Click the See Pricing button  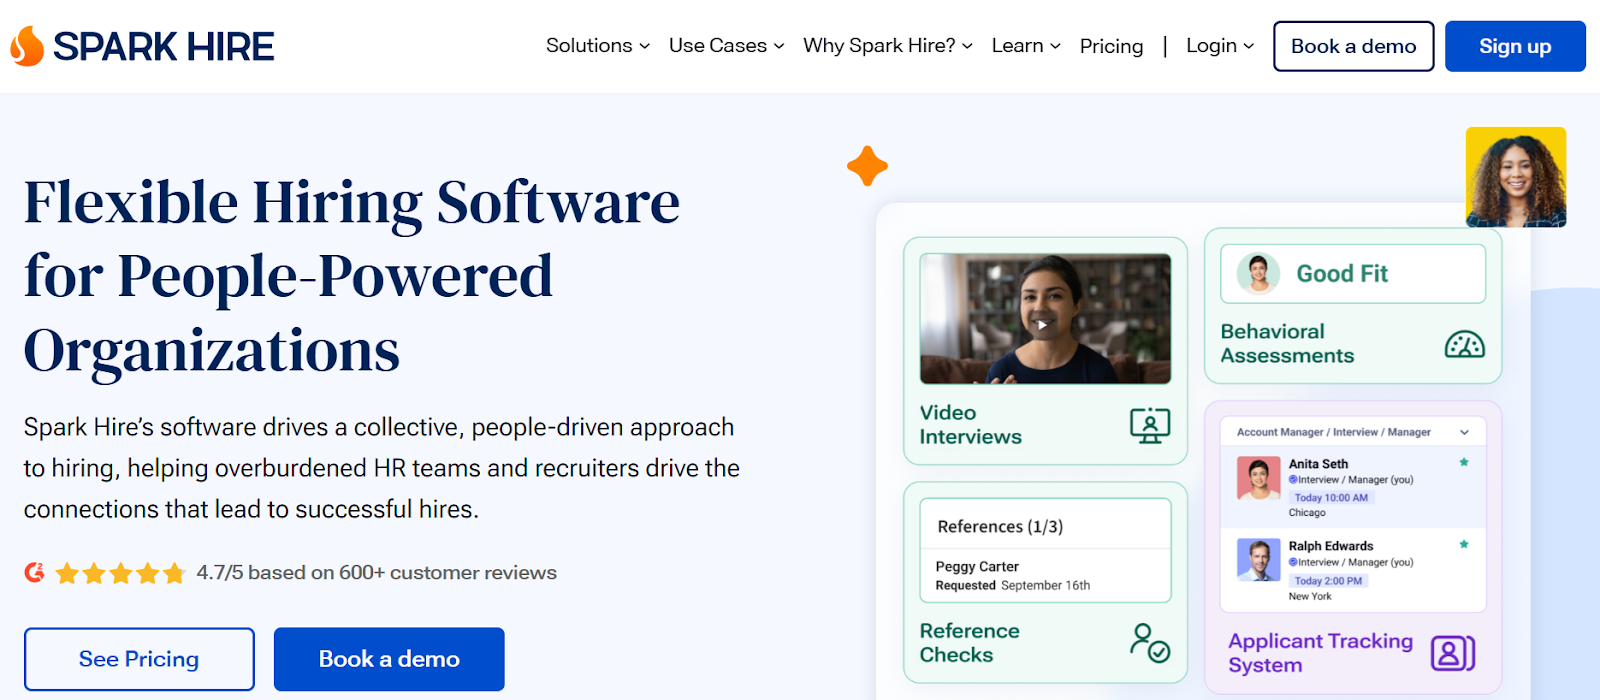139,659
